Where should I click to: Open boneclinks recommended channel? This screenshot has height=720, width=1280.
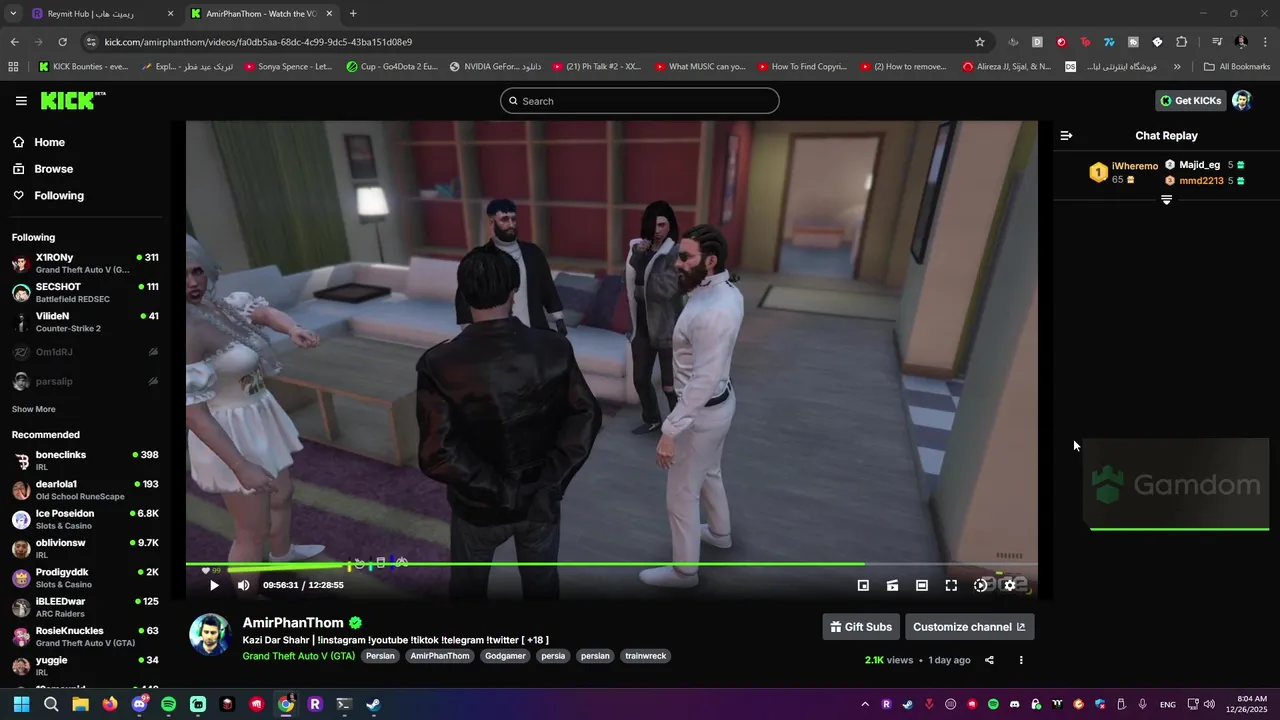point(86,461)
